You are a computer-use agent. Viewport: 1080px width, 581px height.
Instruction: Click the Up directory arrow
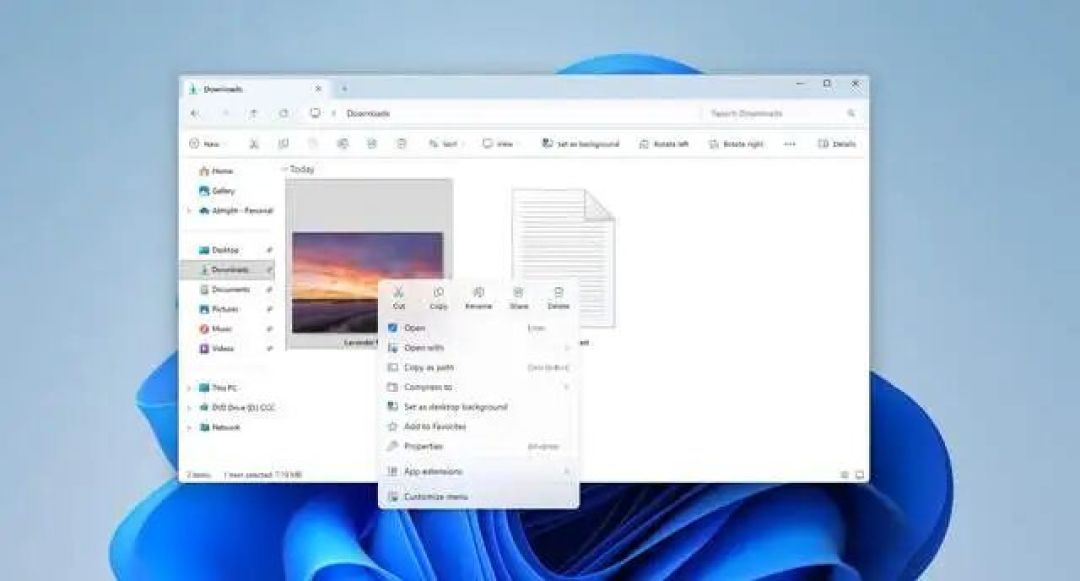[x=253, y=114]
